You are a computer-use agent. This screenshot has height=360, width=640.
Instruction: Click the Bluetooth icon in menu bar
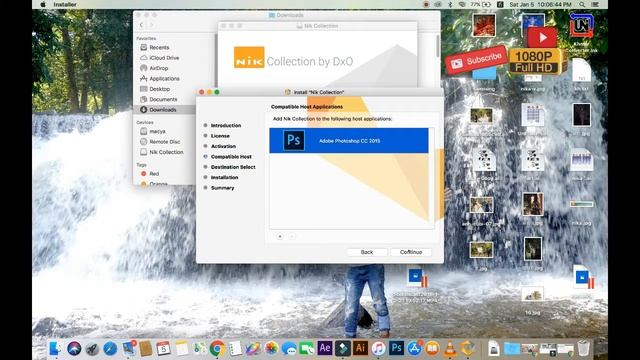(450, 4)
